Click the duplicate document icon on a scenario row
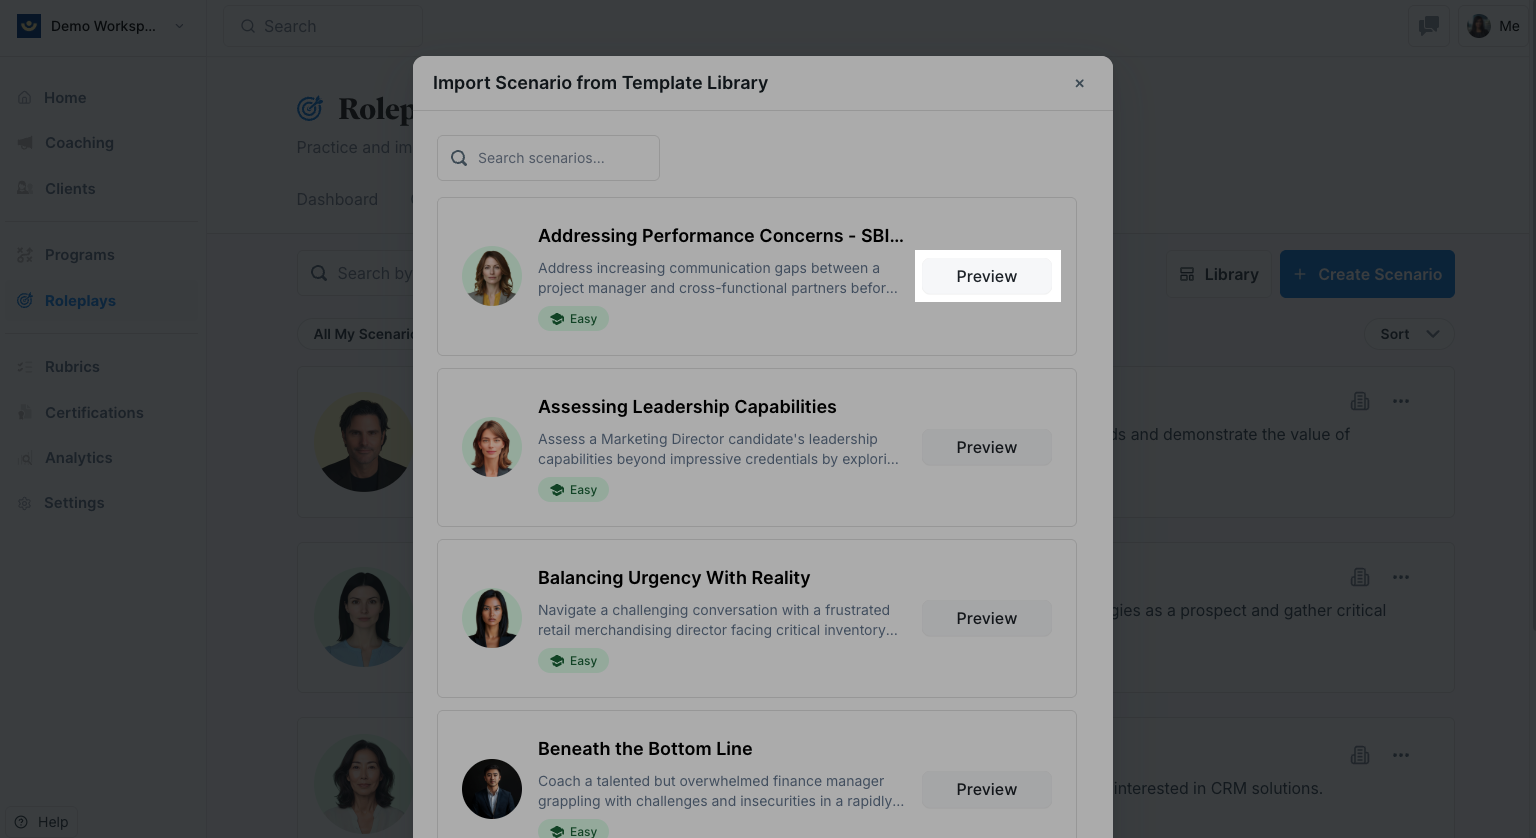The height and width of the screenshot is (838, 1536). 1360,401
